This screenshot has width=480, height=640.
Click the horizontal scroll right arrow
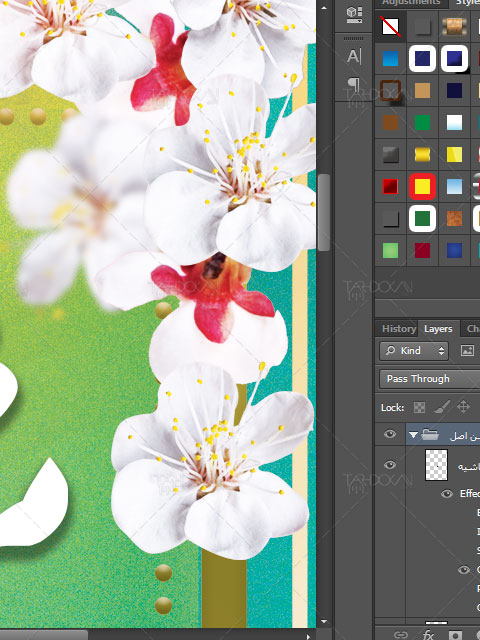coord(309,636)
